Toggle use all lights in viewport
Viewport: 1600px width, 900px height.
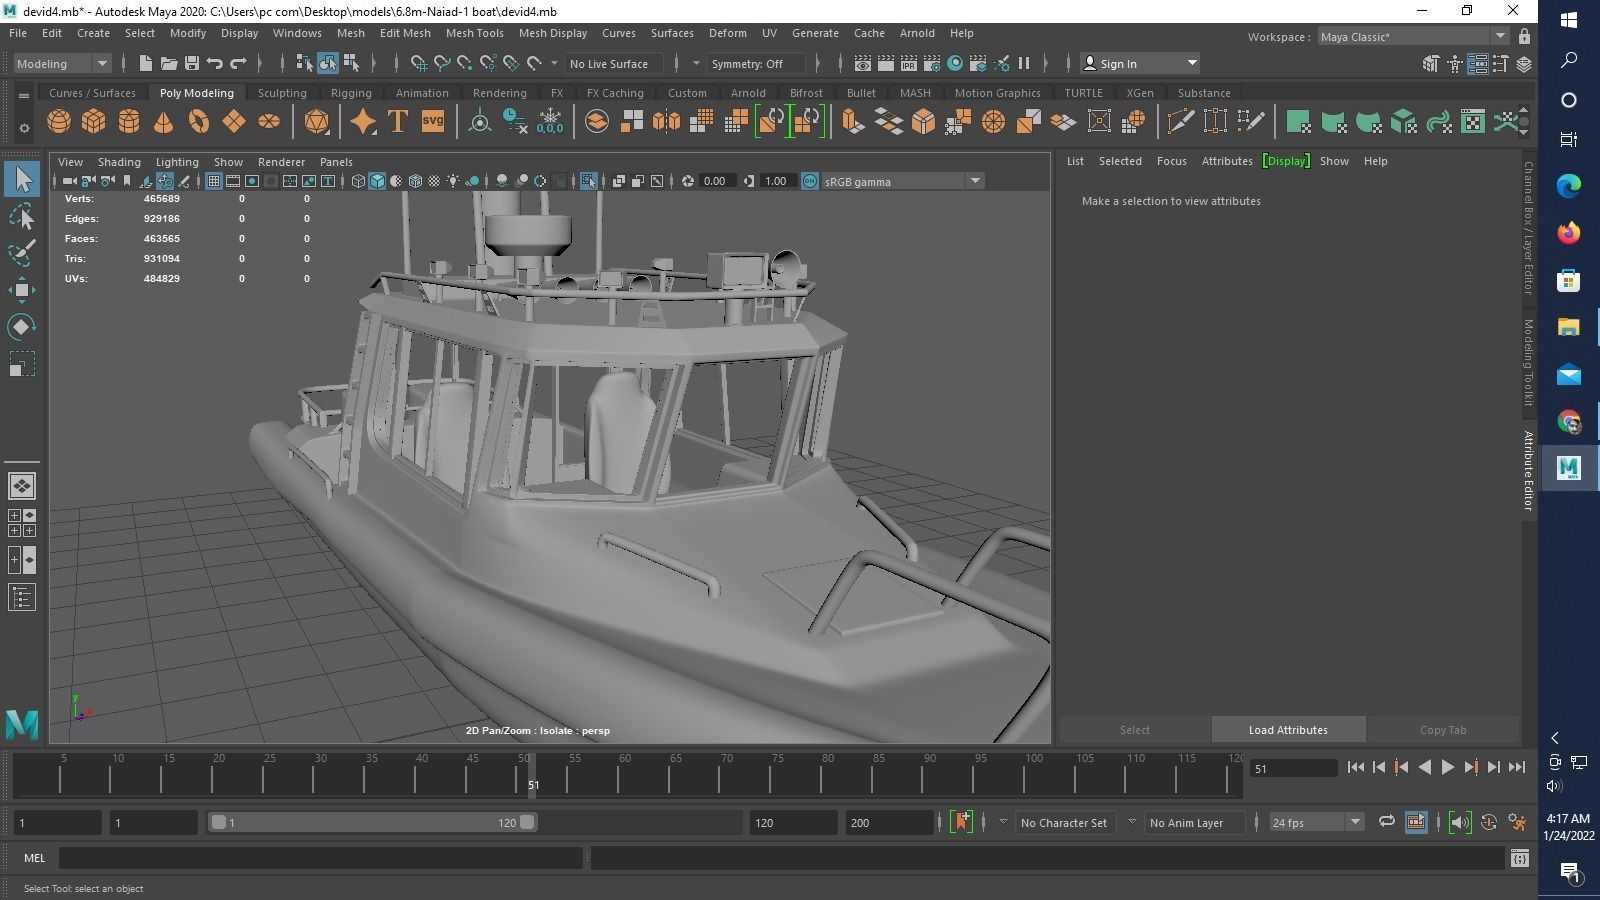(x=453, y=181)
